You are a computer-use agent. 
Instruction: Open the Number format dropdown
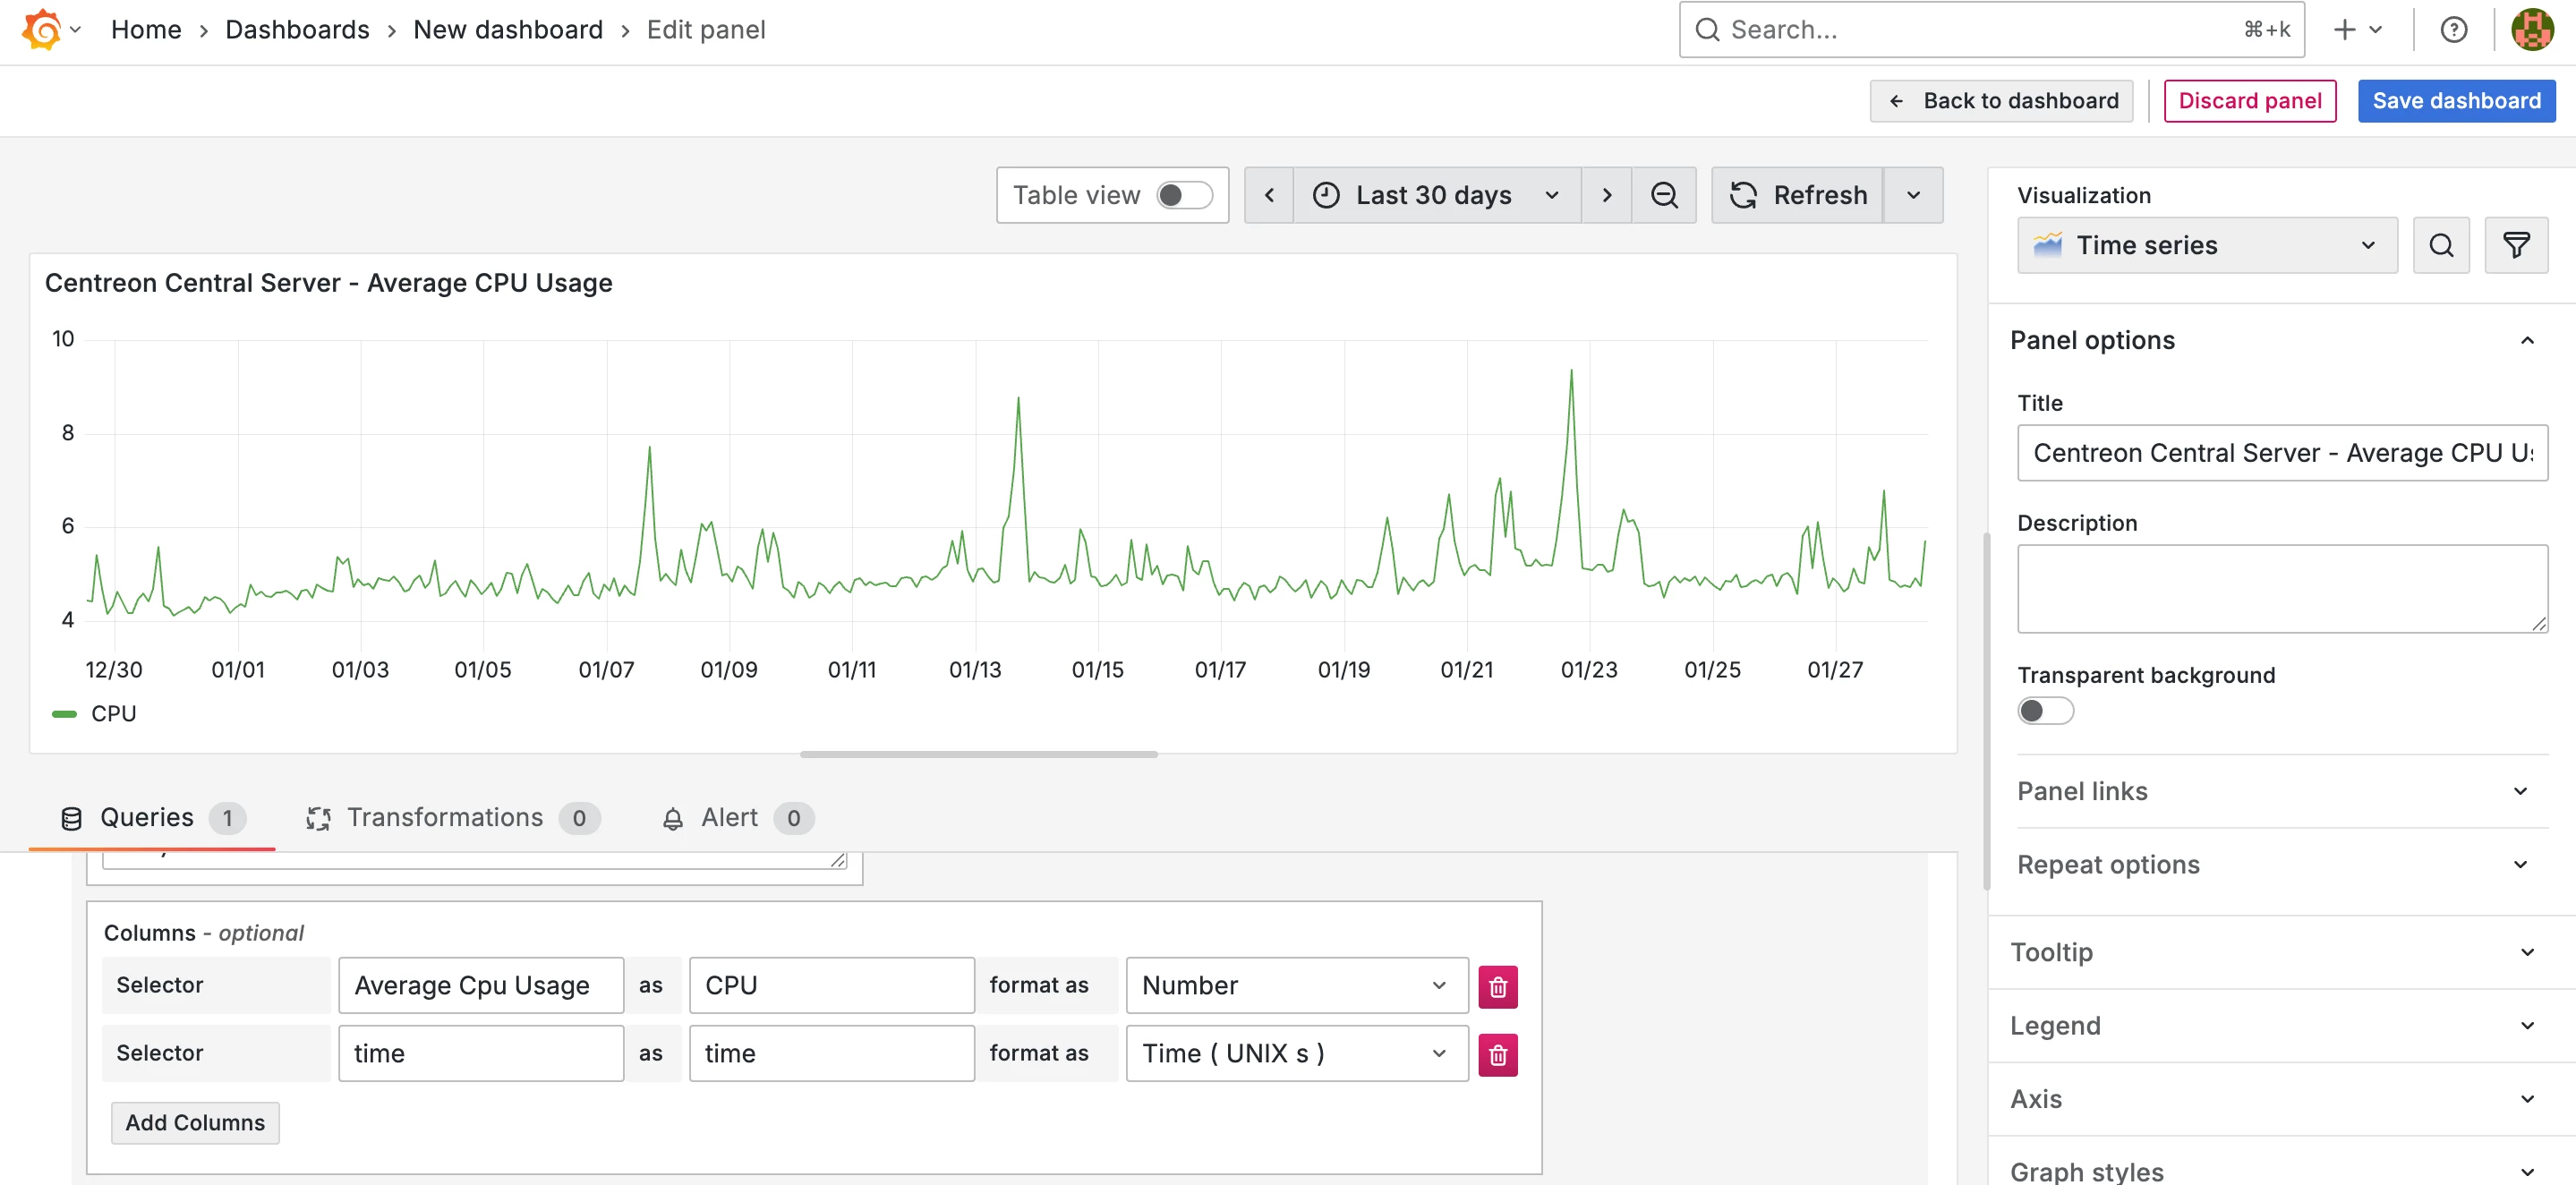click(1295, 986)
